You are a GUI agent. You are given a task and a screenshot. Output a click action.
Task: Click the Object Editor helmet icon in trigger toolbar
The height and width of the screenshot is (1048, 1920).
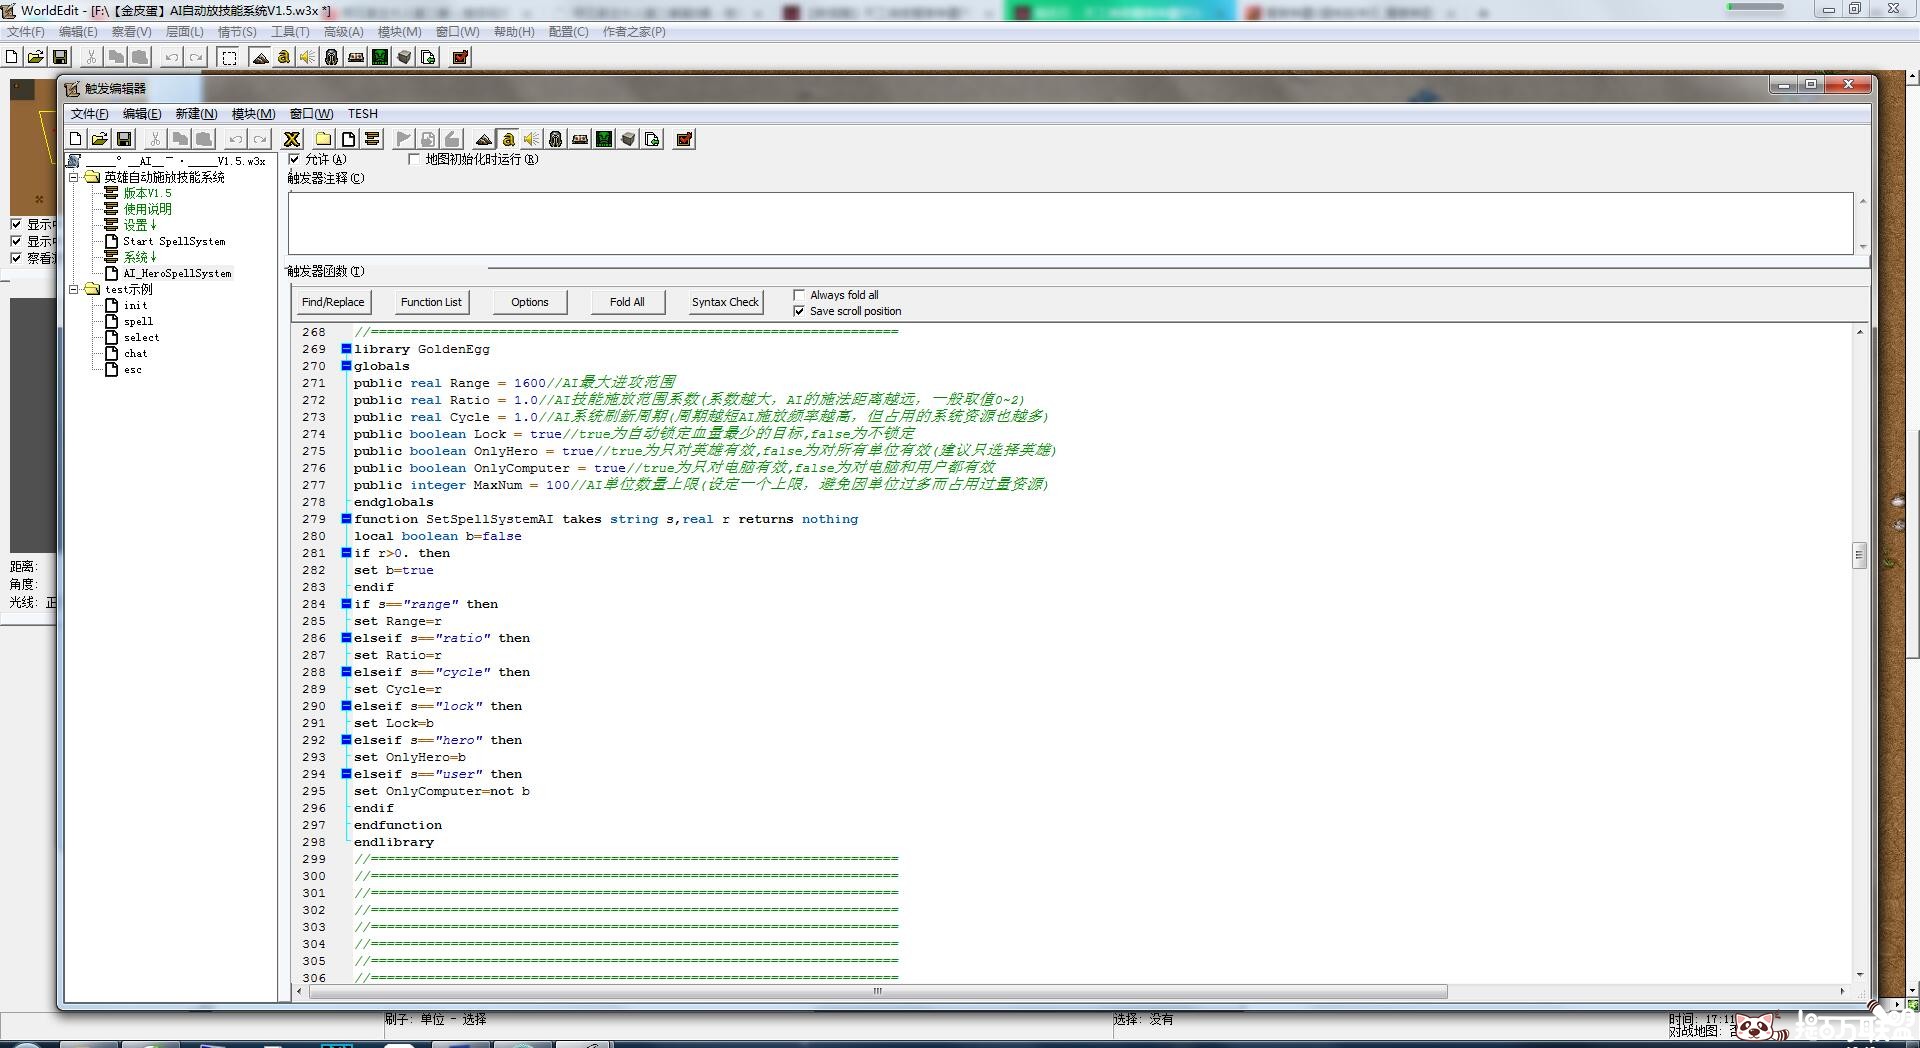pyautogui.click(x=556, y=139)
